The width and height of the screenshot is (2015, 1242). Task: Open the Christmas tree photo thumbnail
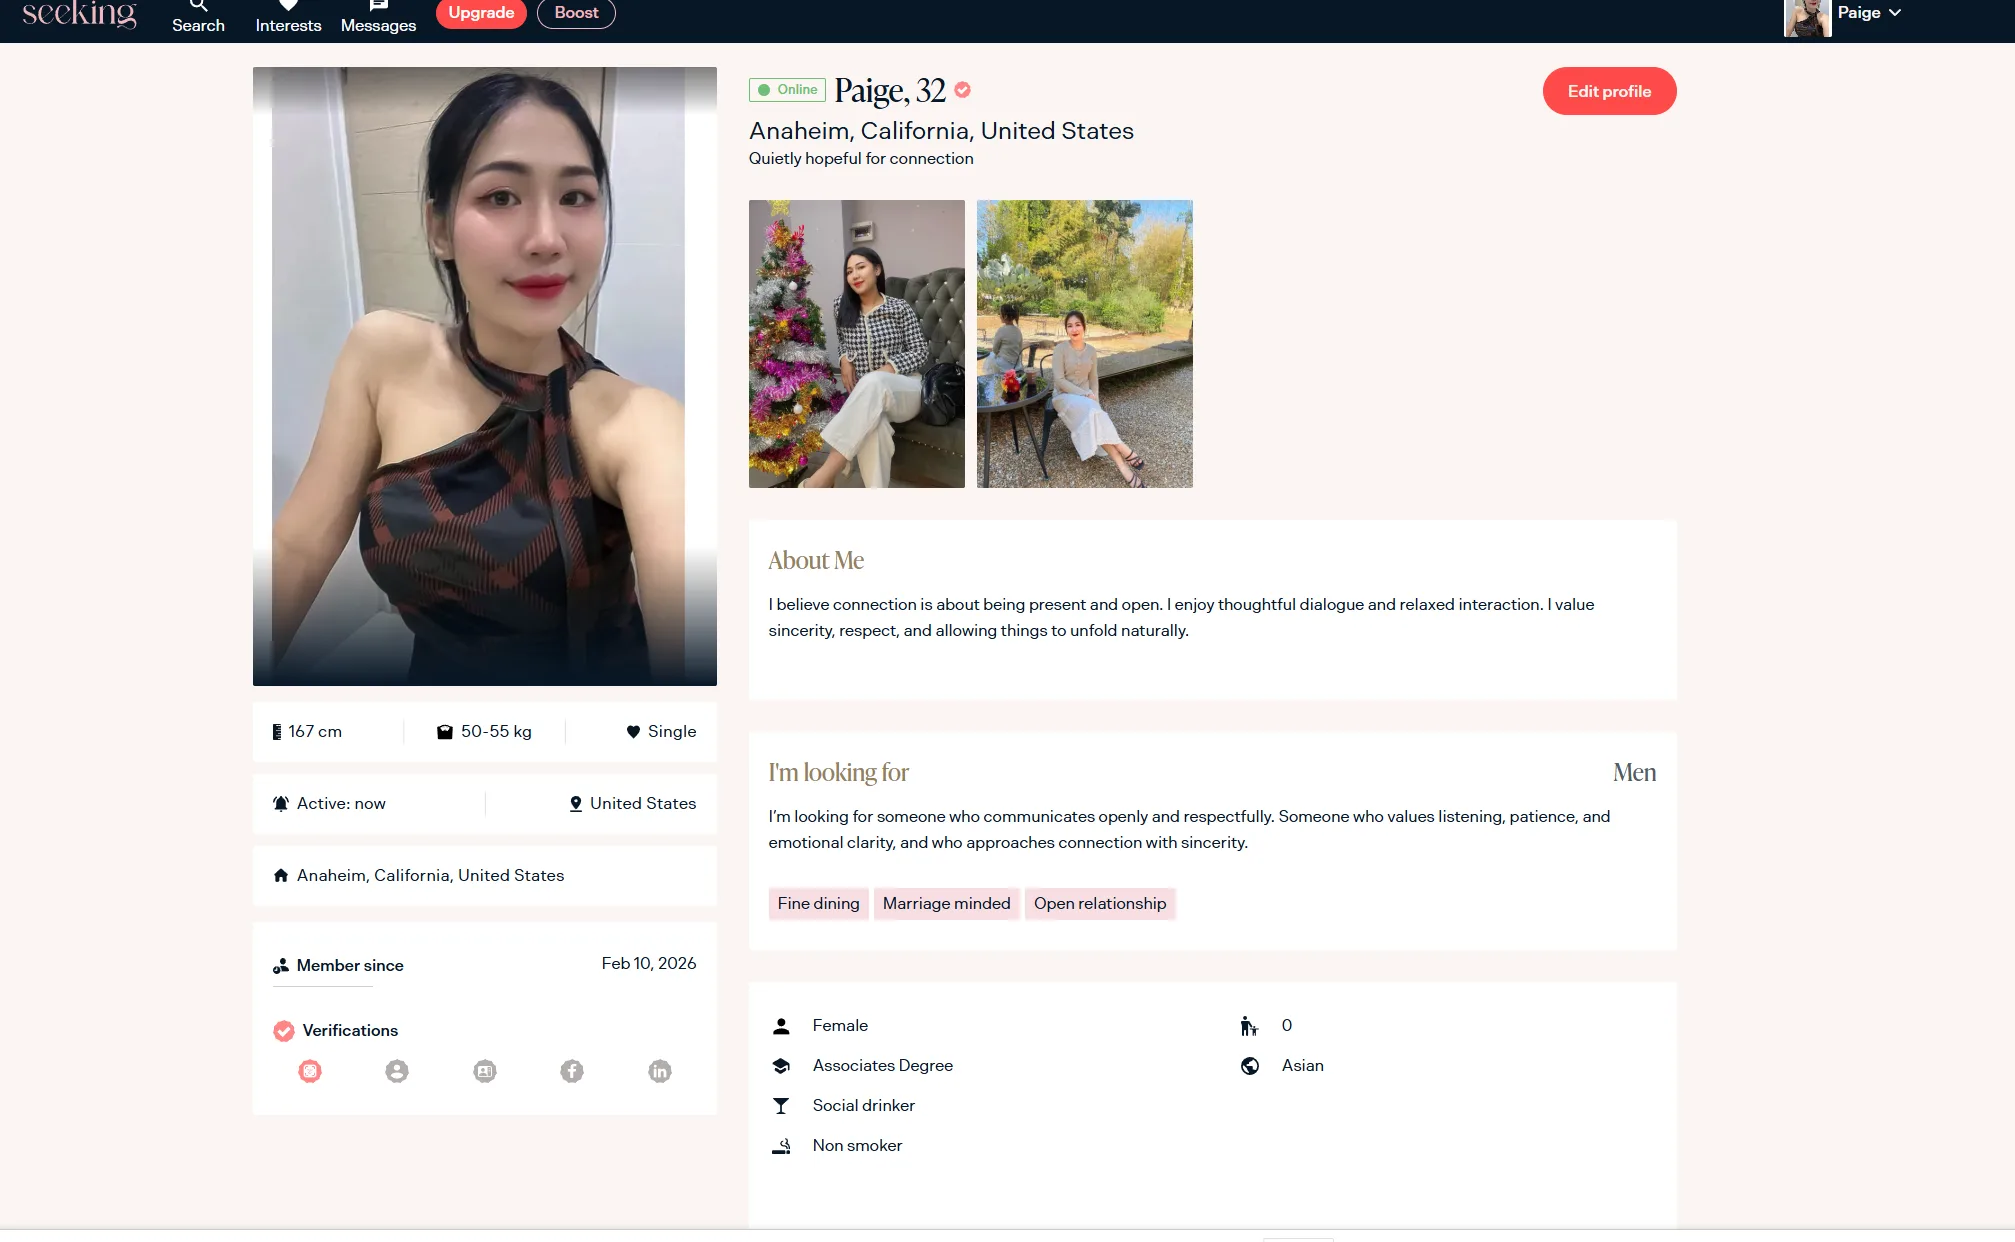[856, 344]
